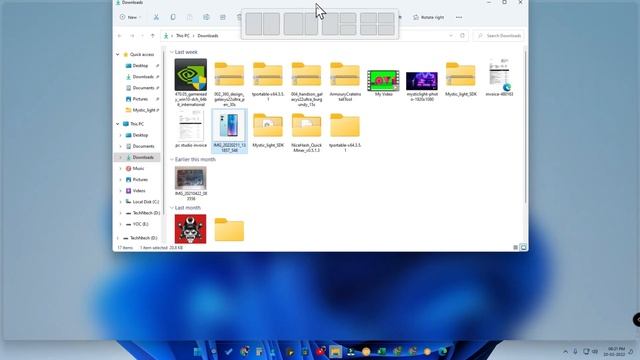640x360 pixels.
Task: Go back with the back arrow
Action: [120, 36]
